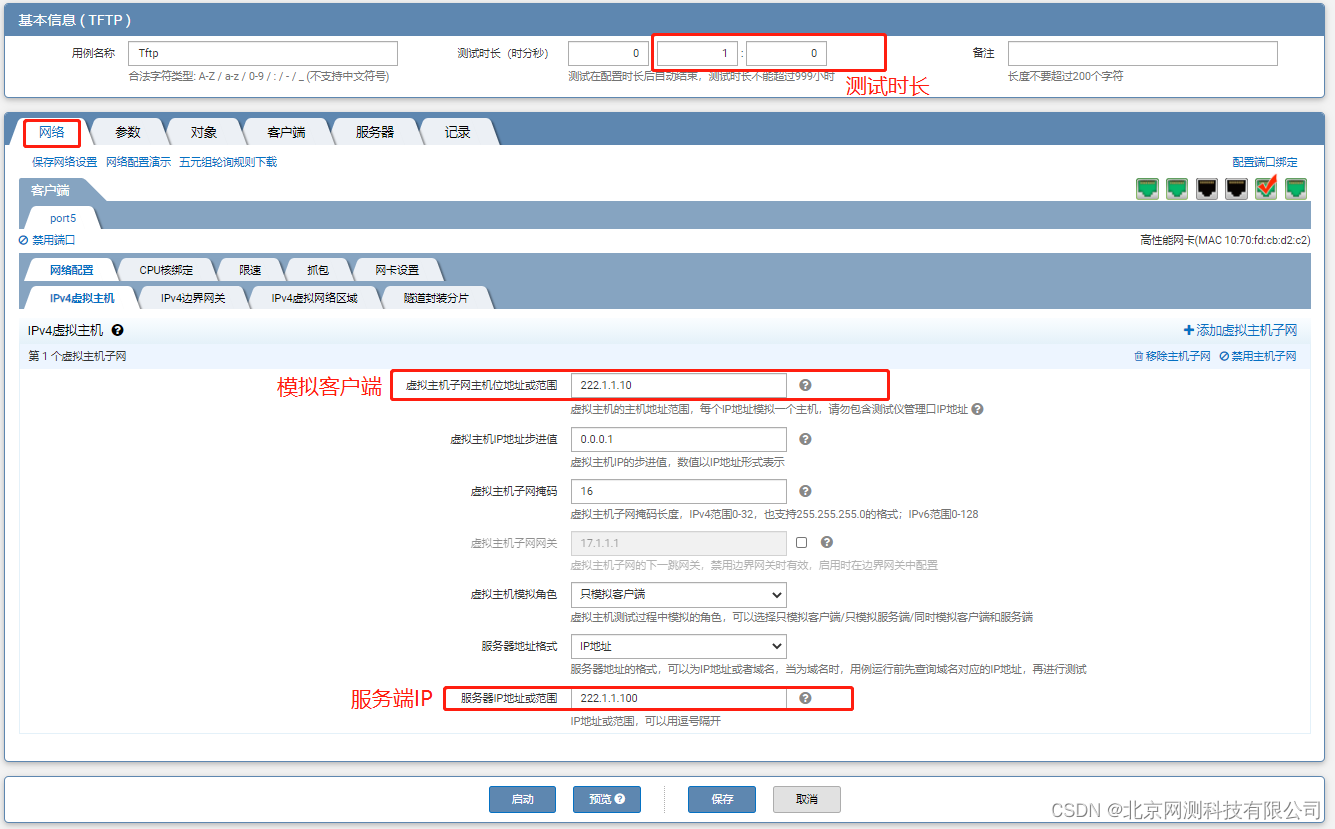This screenshot has height=829, width=1335.
Task: Select the first black port icon
Action: 1207,188
